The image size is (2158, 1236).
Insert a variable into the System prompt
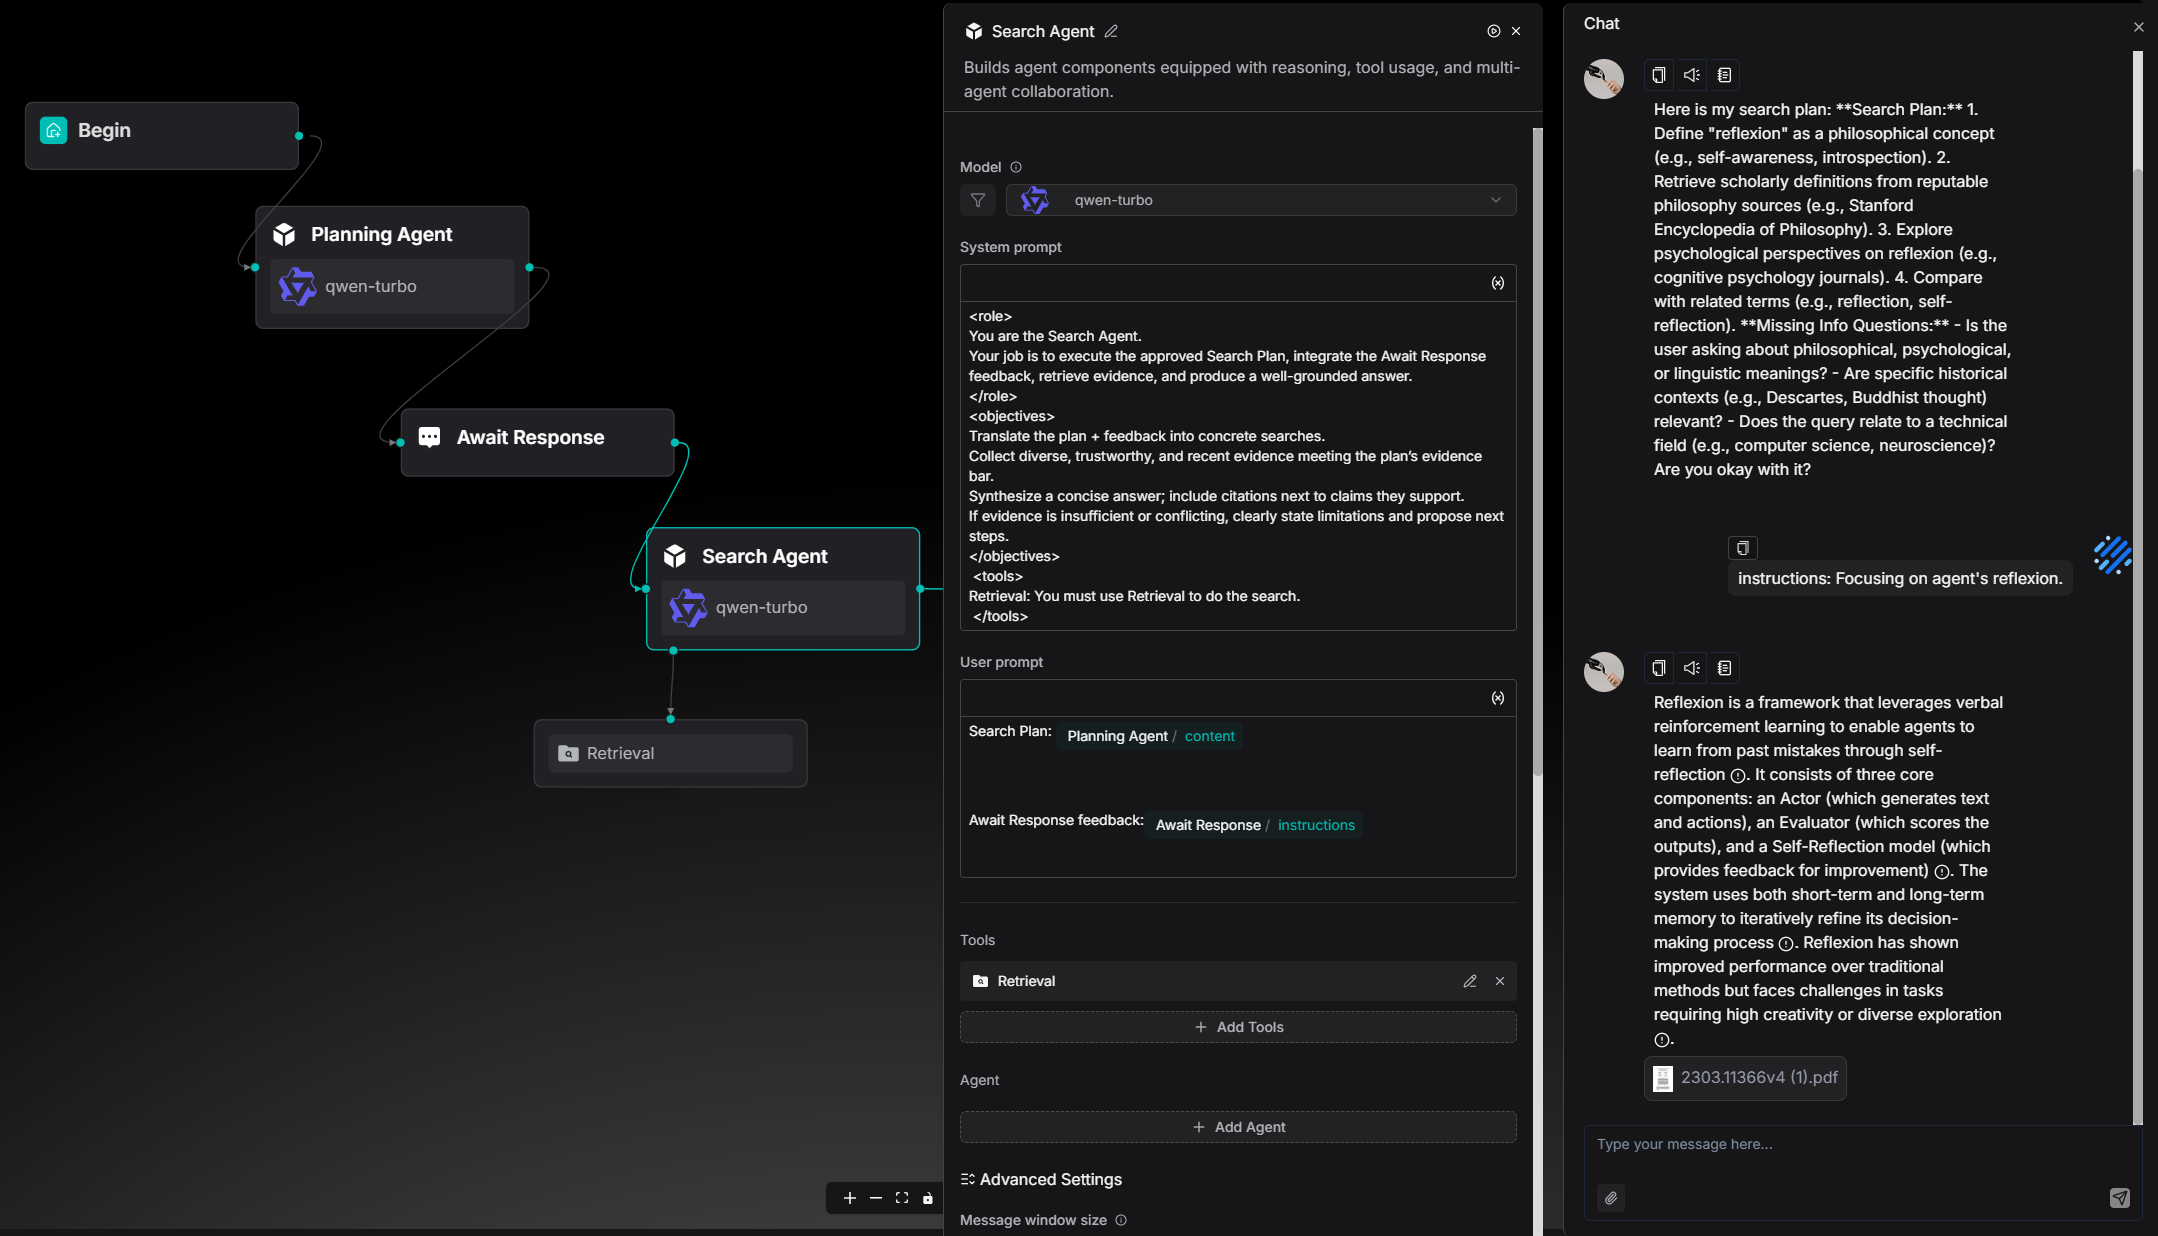[x=1497, y=283]
